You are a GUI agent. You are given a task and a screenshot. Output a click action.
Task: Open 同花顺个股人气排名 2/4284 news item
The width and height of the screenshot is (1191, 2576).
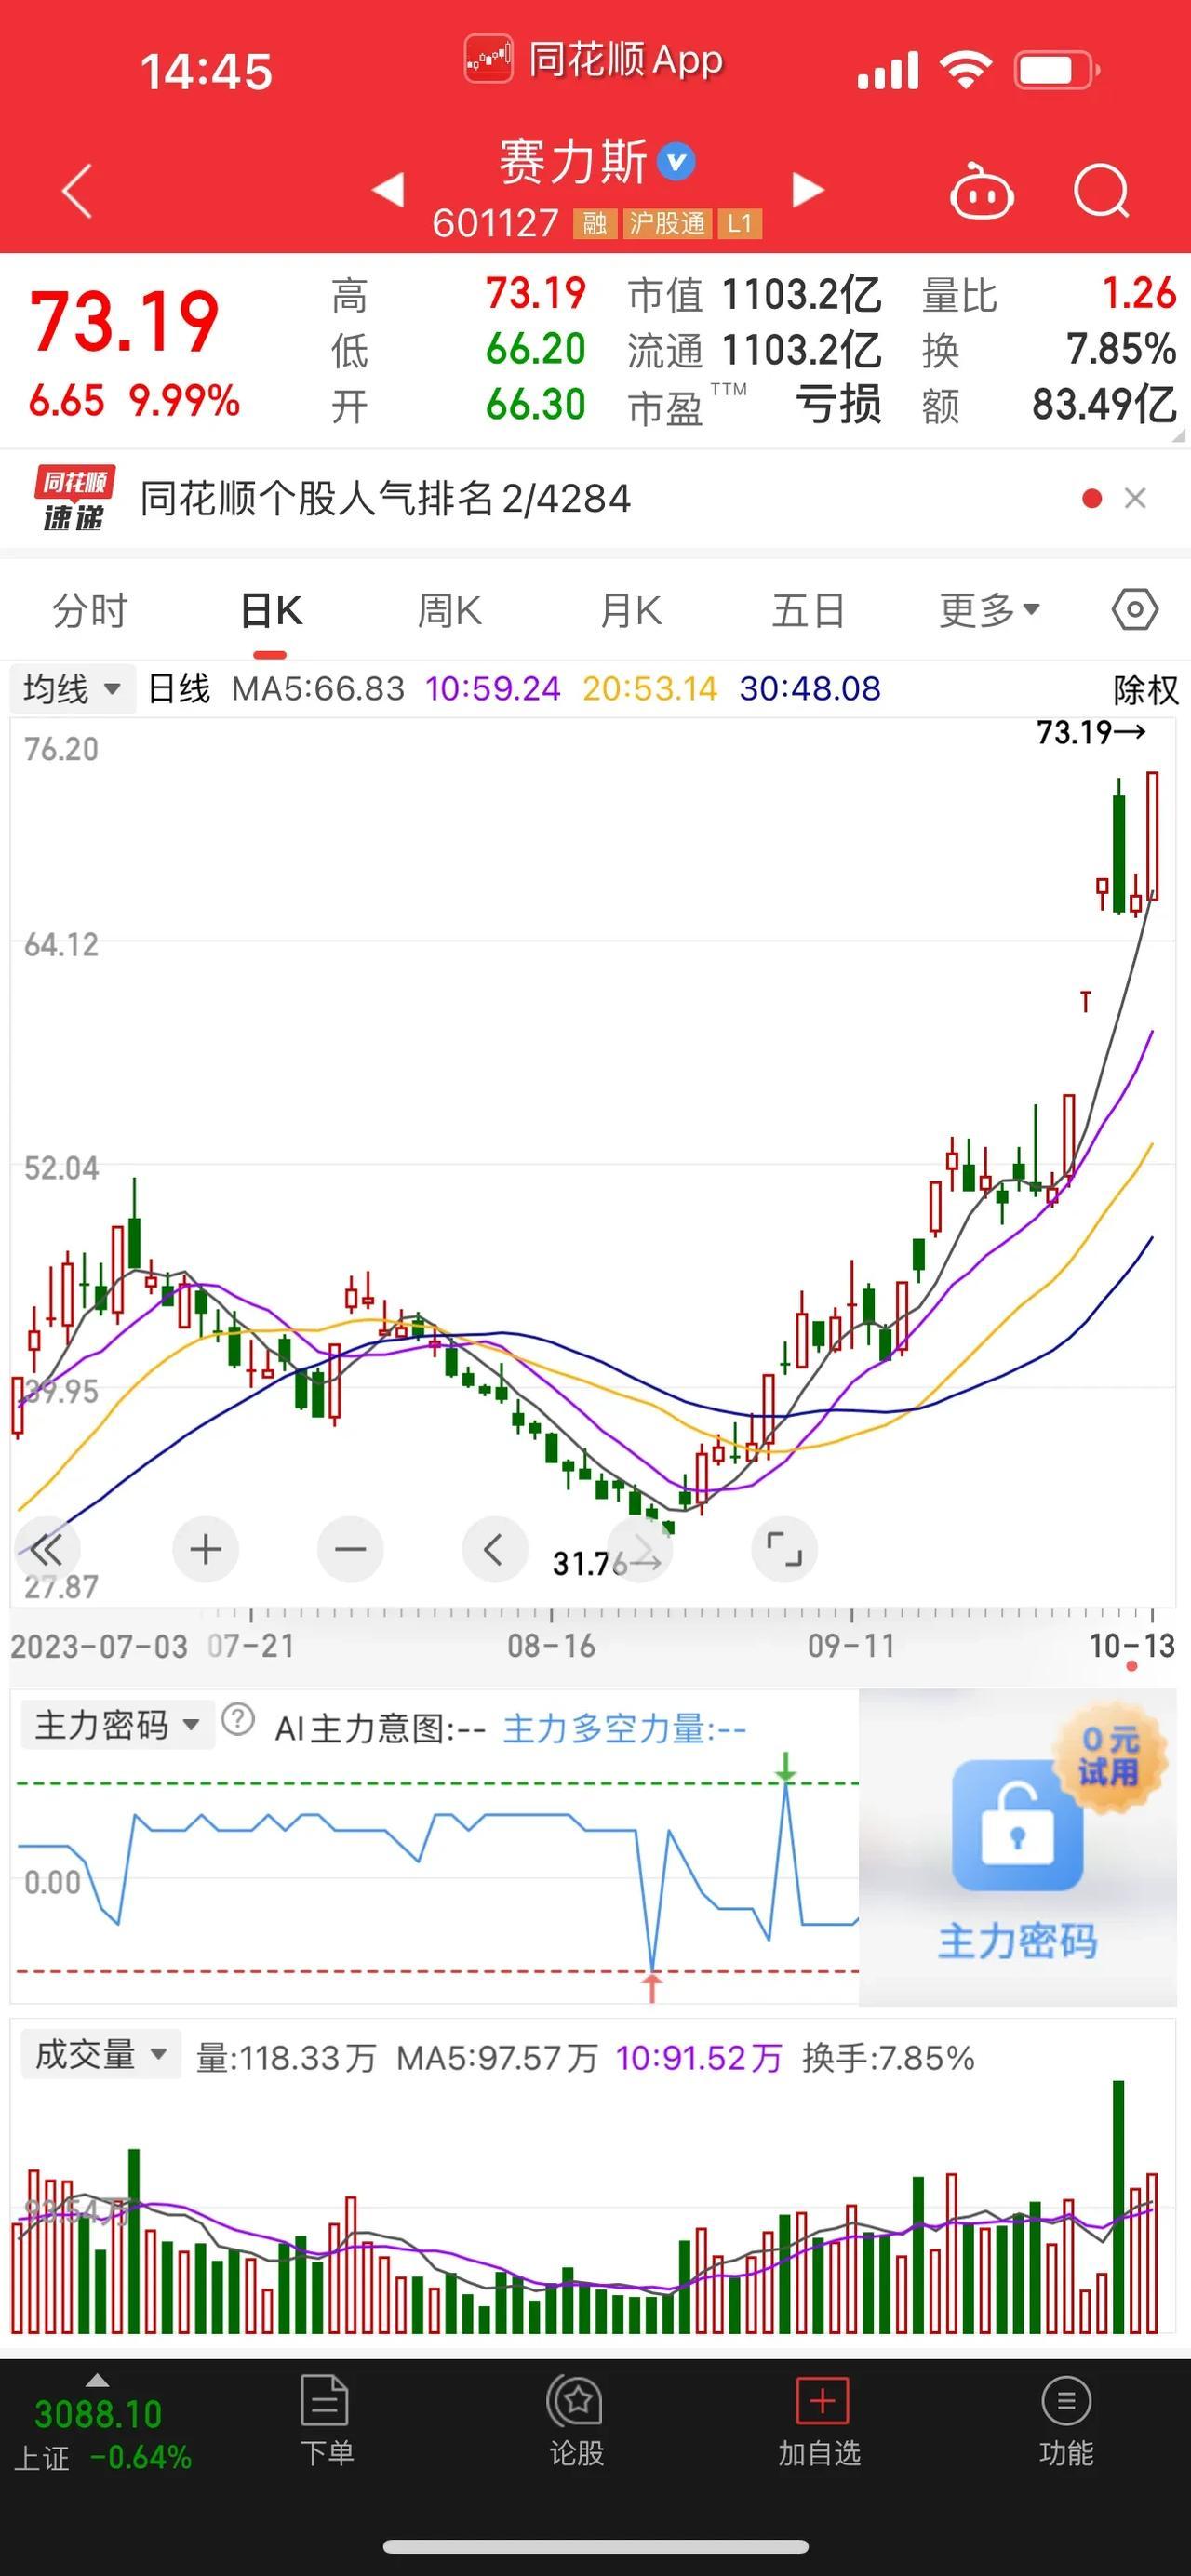pyautogui.click(x=386, y=498)
